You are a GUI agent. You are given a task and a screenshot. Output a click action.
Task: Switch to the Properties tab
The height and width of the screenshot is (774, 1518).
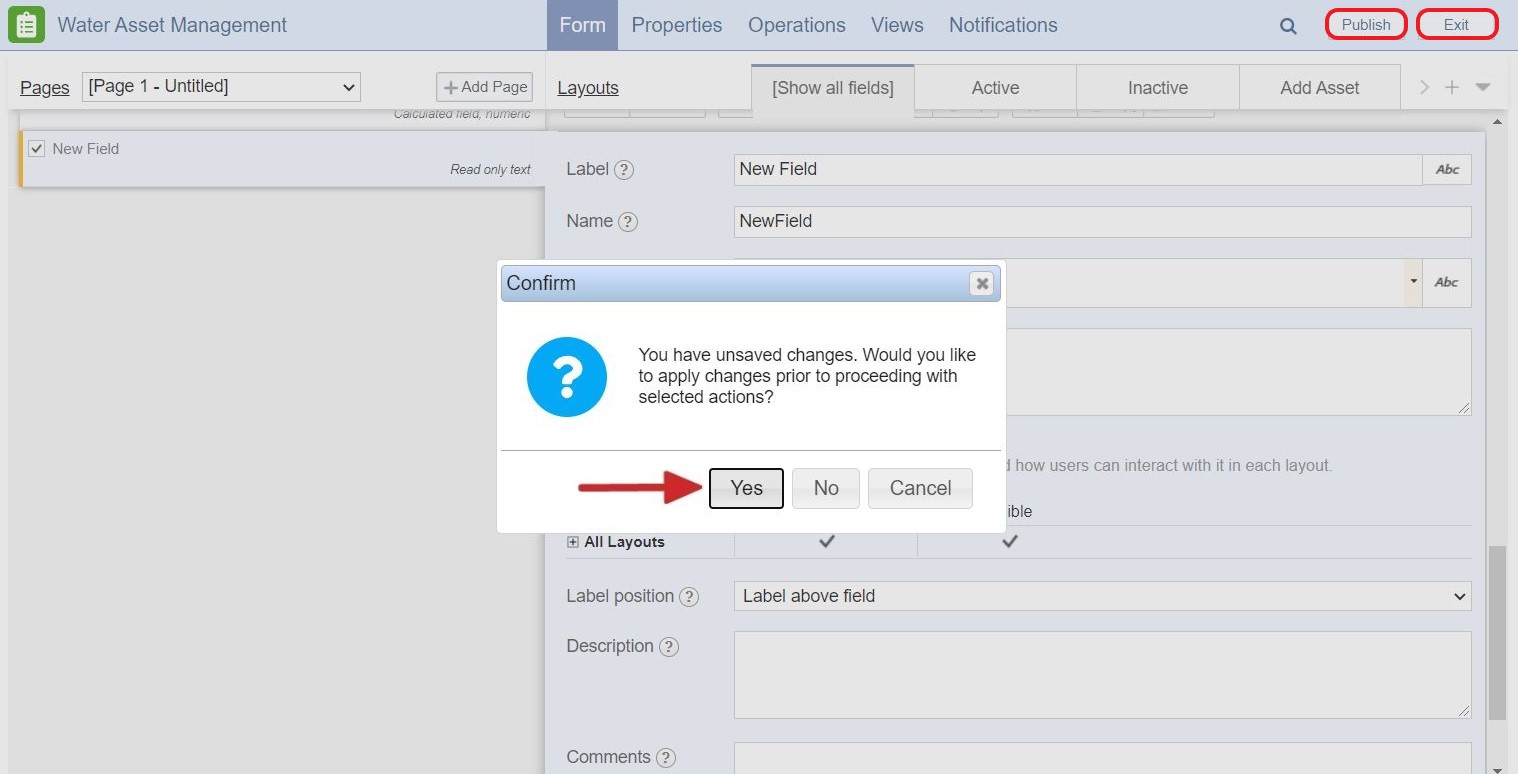676,25
